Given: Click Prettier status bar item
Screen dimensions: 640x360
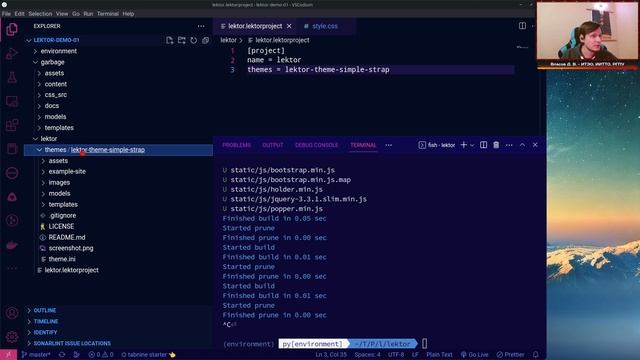Looking at the screenshot, I should [x=510, y=355].
